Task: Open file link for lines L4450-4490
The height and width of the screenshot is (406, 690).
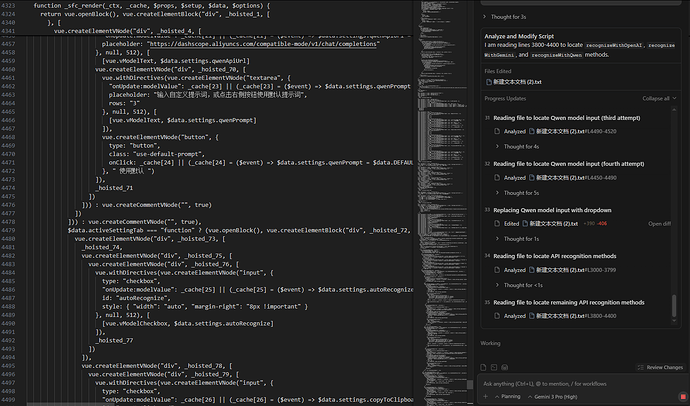Action: [573, 178]
